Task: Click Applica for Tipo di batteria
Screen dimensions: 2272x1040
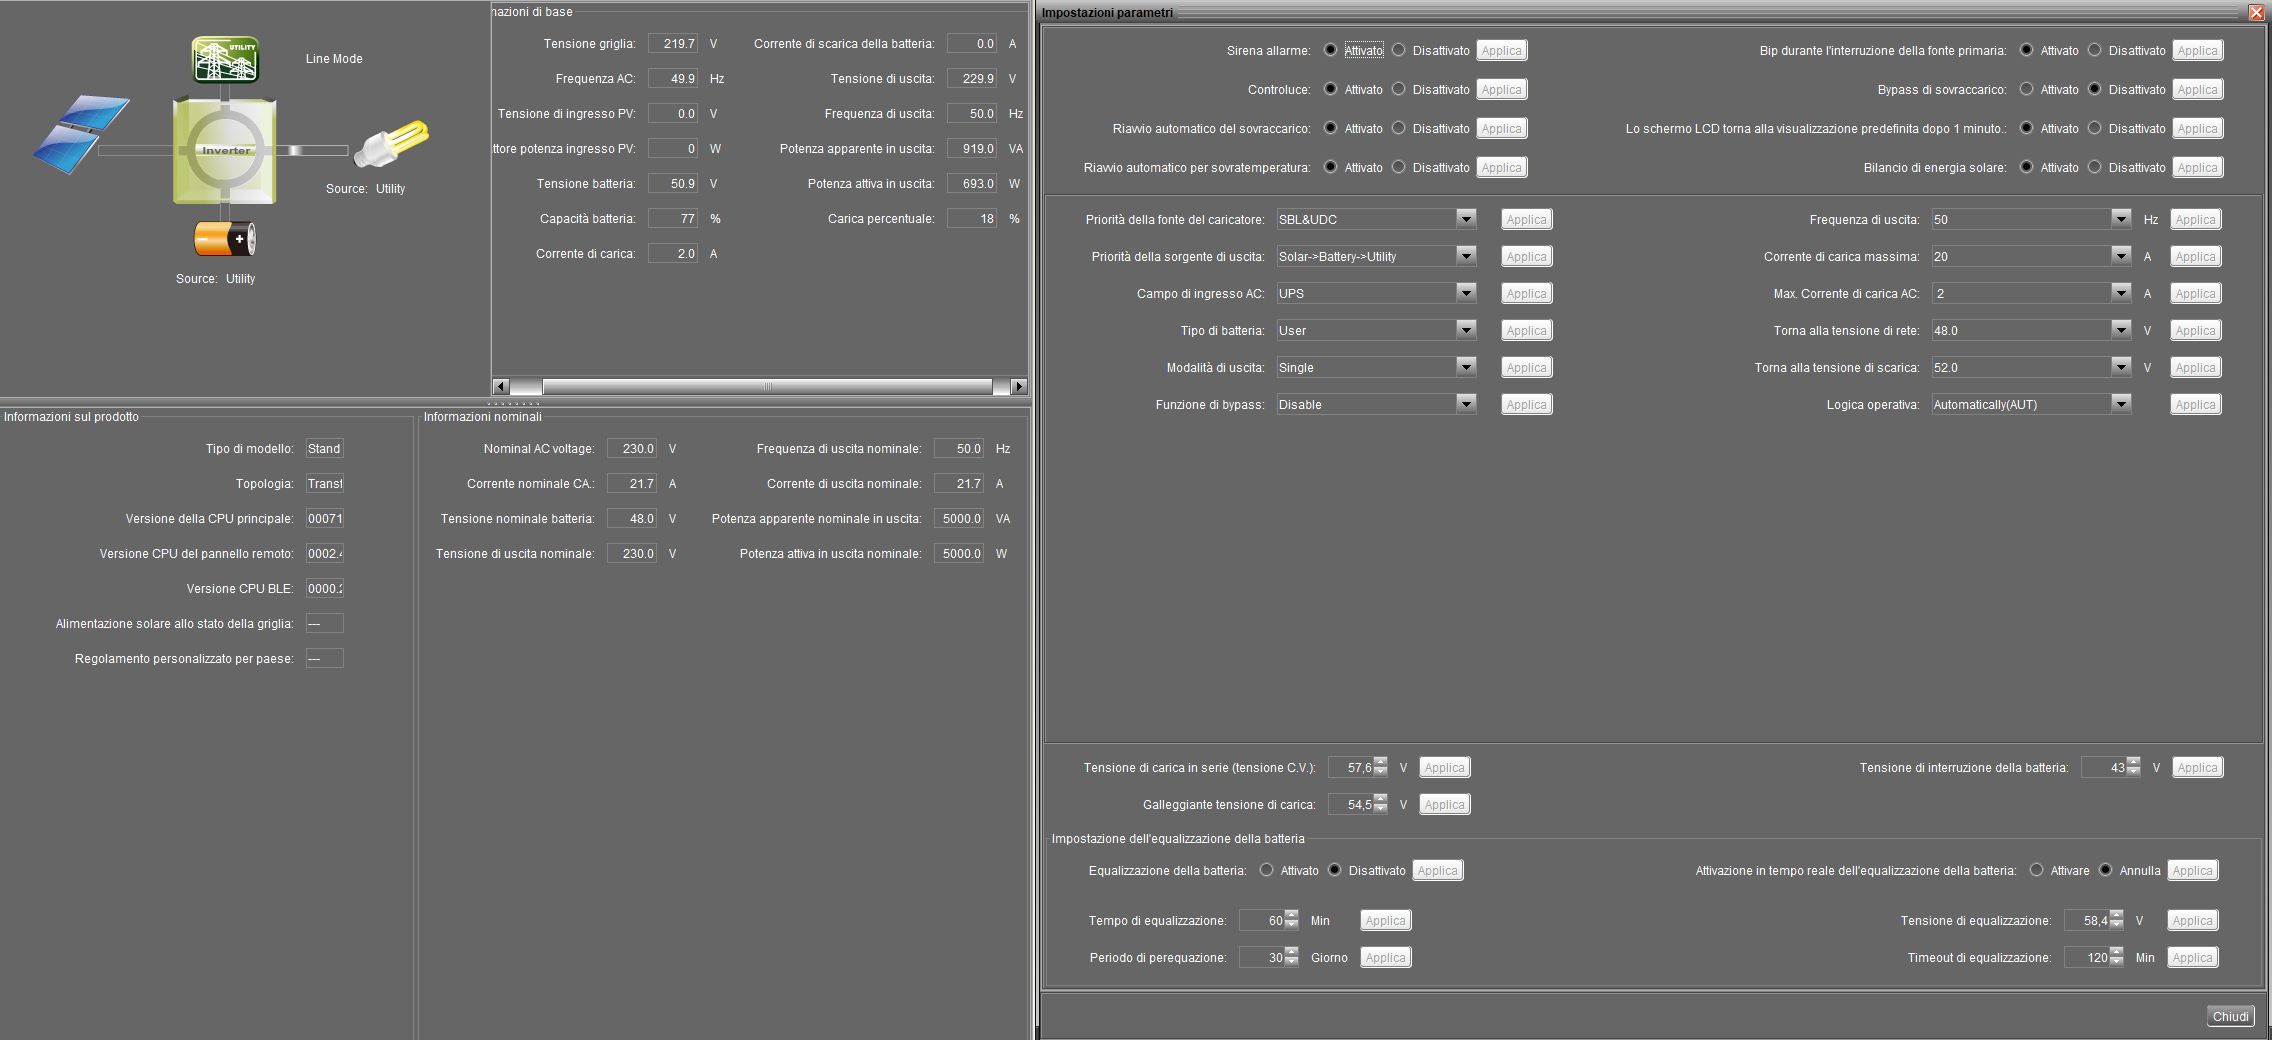Action: point(1526,330)
